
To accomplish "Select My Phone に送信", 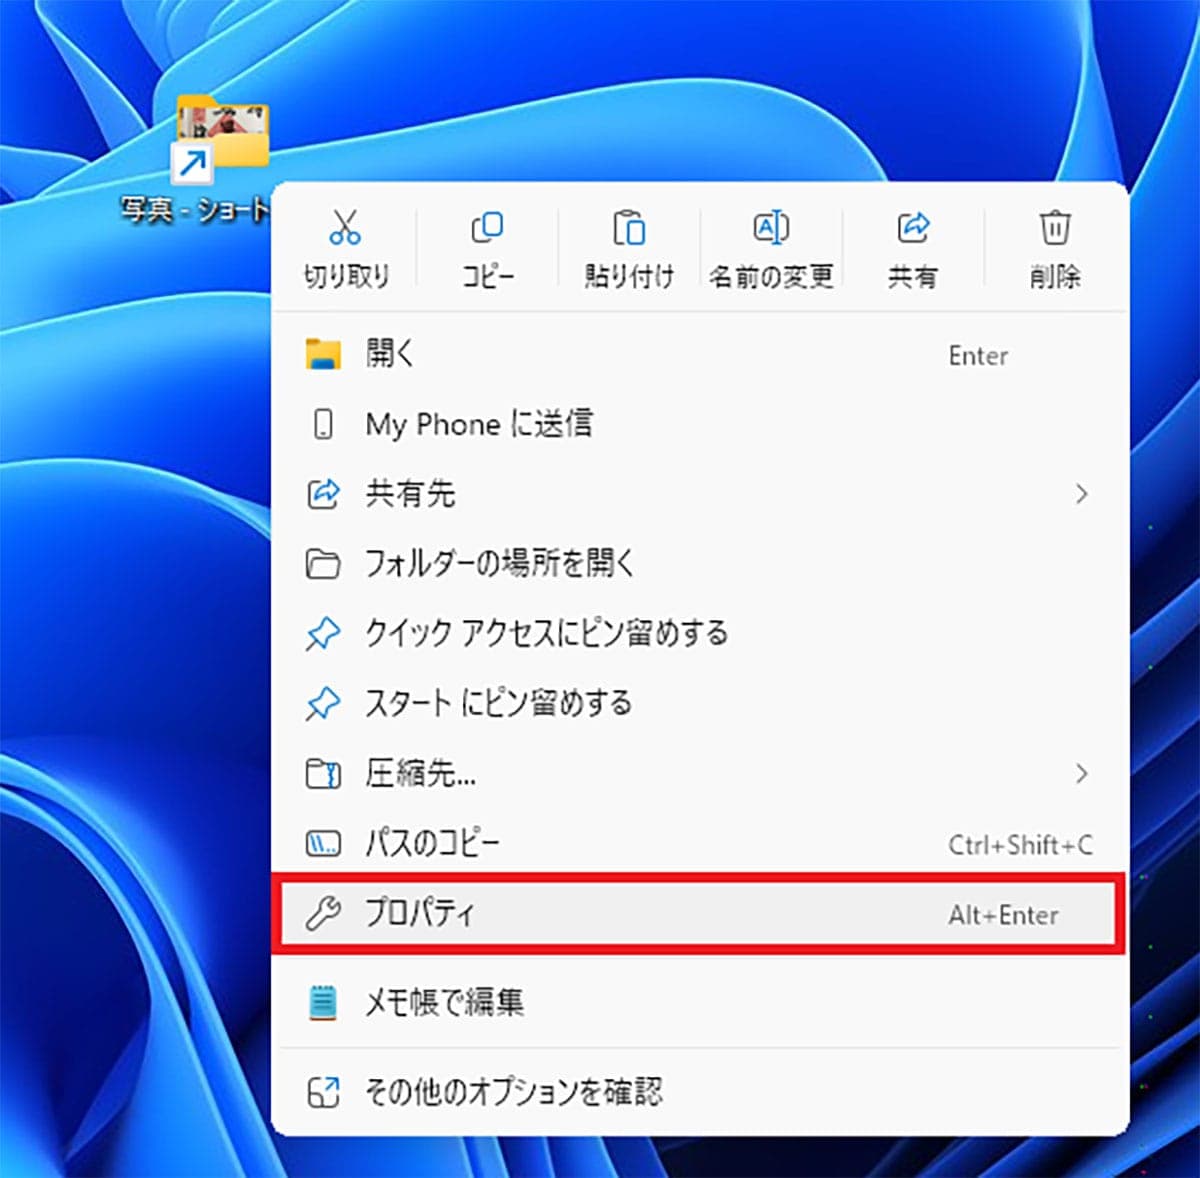I will (479, 424).
